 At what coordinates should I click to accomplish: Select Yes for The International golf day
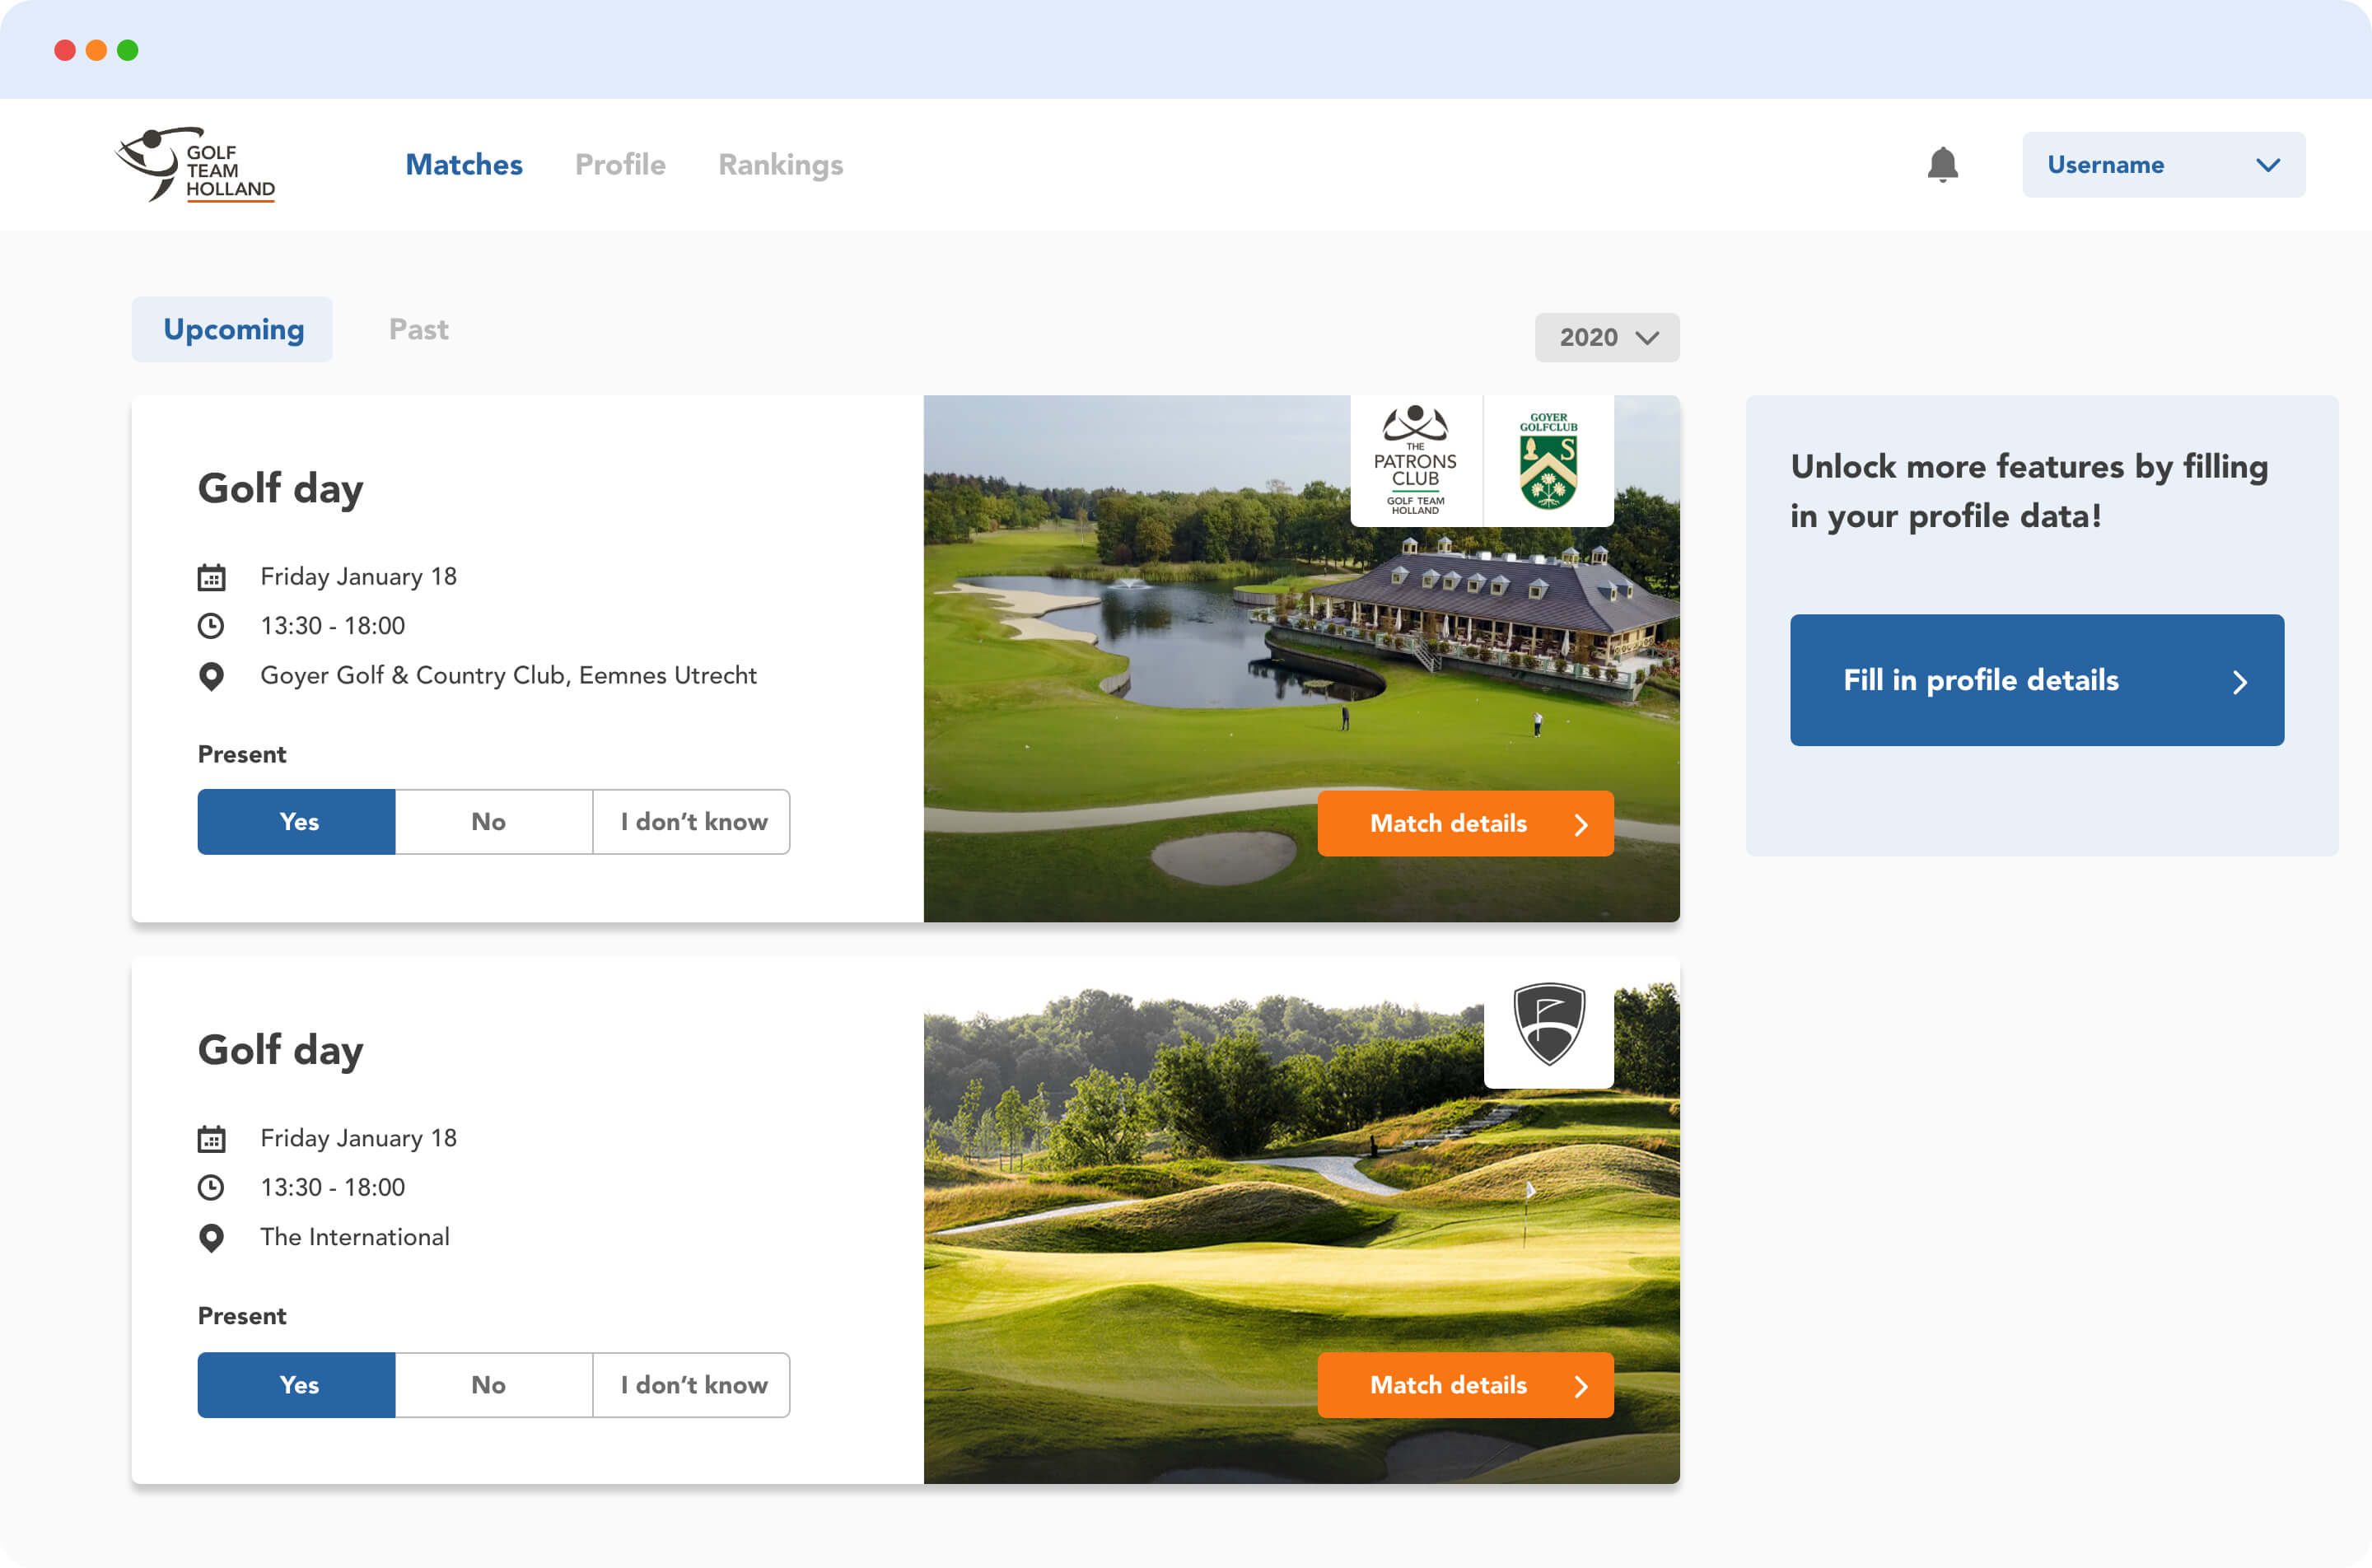tap(297, 1385)
